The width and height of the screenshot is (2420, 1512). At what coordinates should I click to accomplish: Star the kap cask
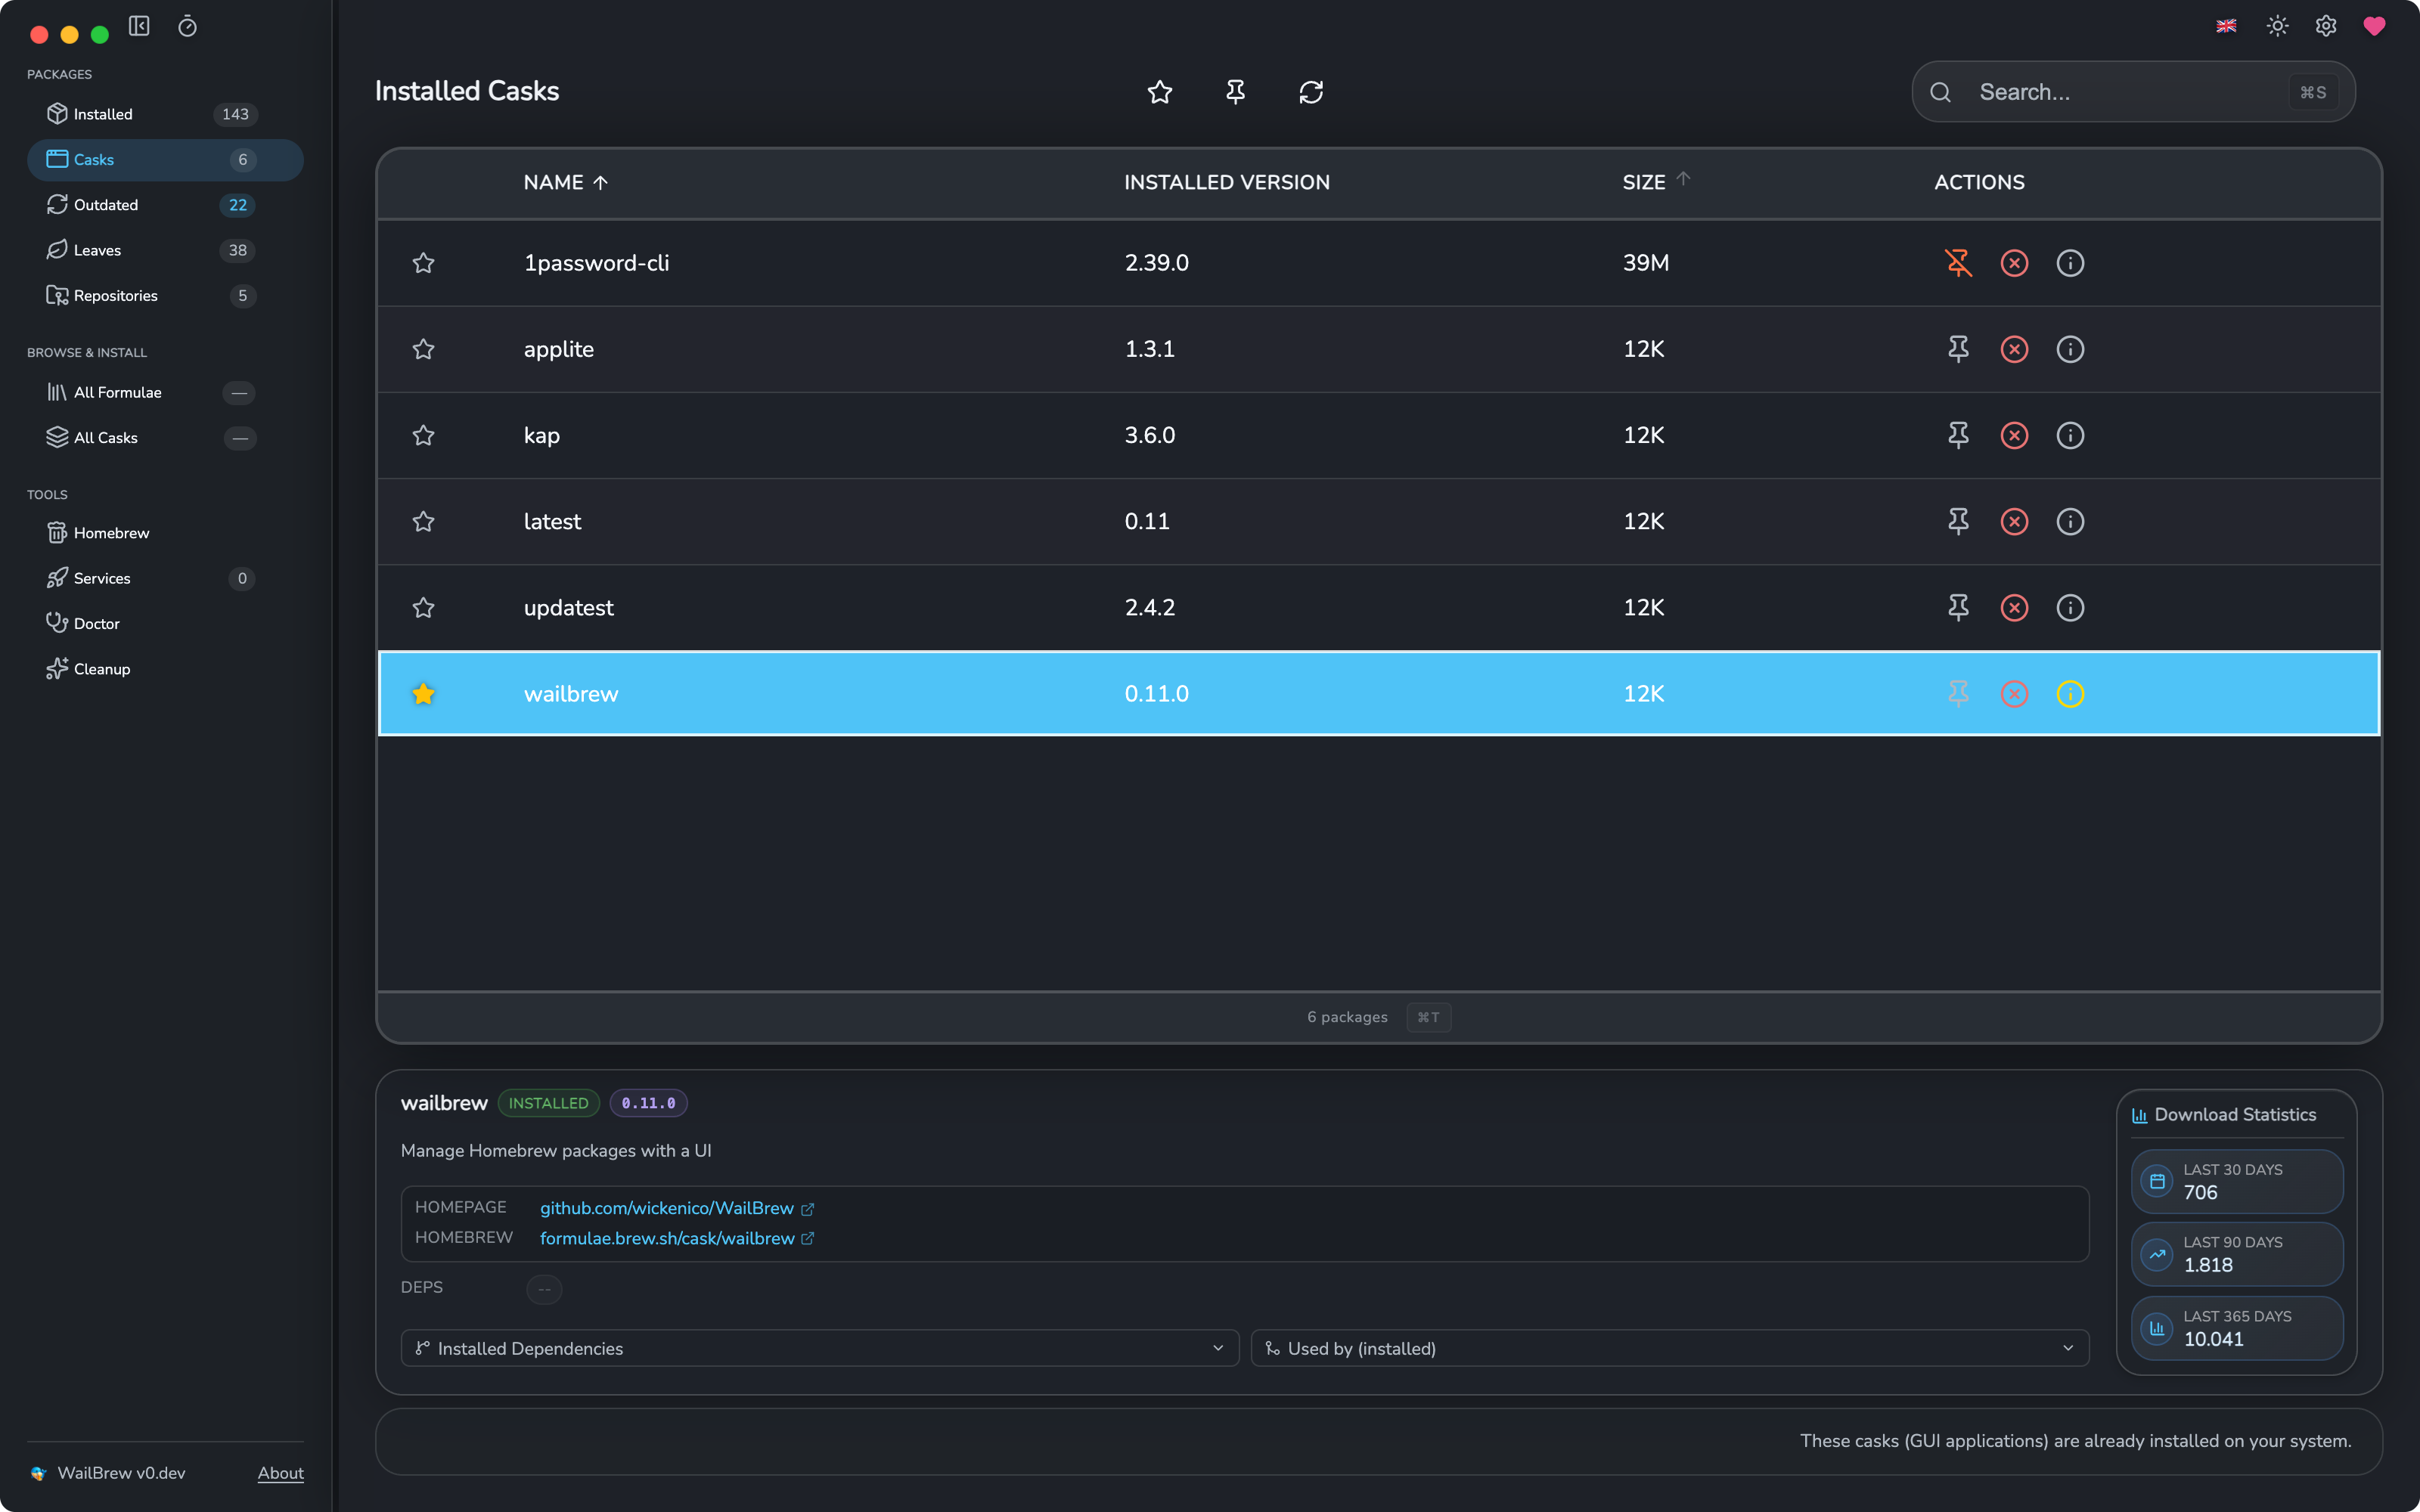click(x=424, y=435)
